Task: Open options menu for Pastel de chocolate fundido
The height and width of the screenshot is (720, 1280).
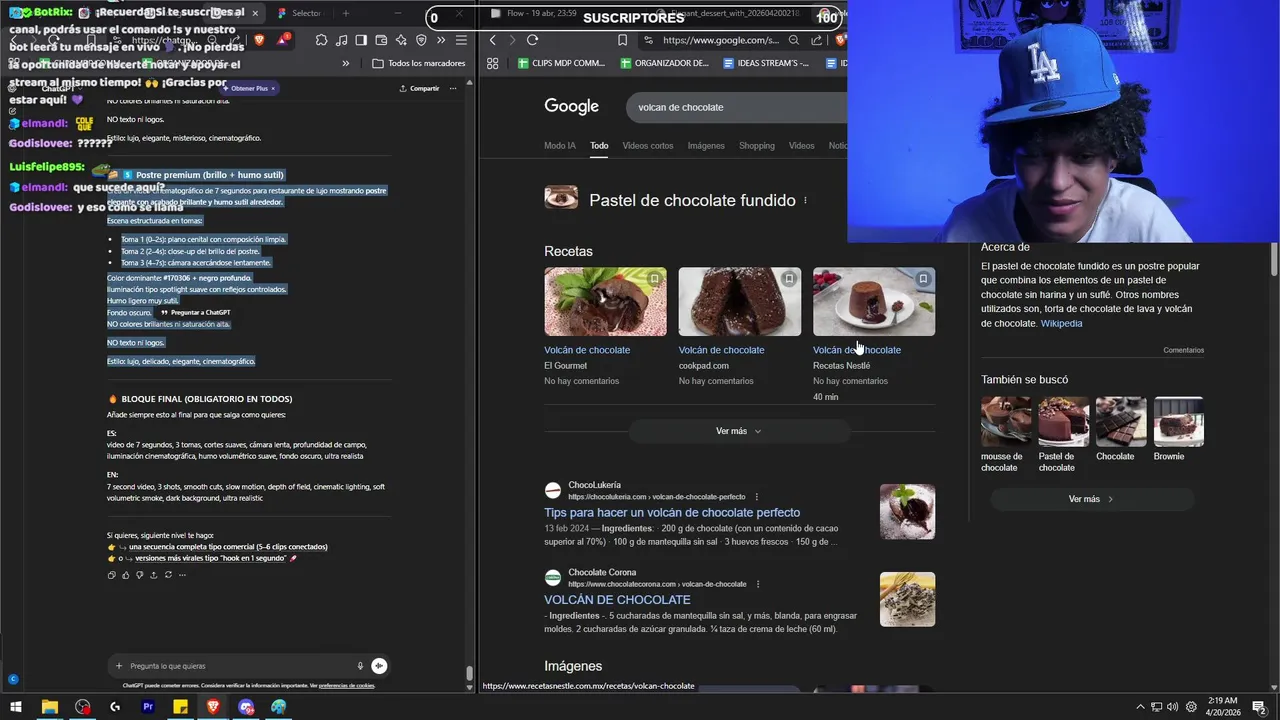Action: (805, 200)
